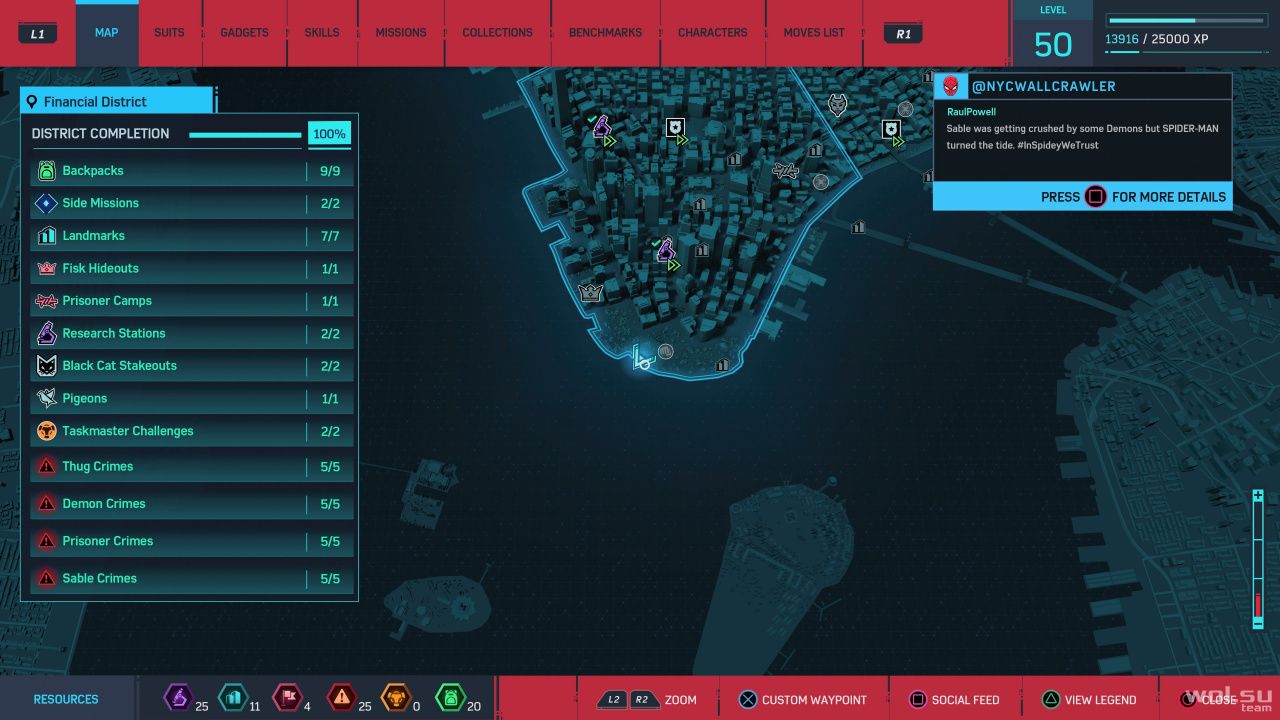Click the RESOURCES label in the bottom bar
This screenshot has height=720, width=1280.
tap(66, 699)
